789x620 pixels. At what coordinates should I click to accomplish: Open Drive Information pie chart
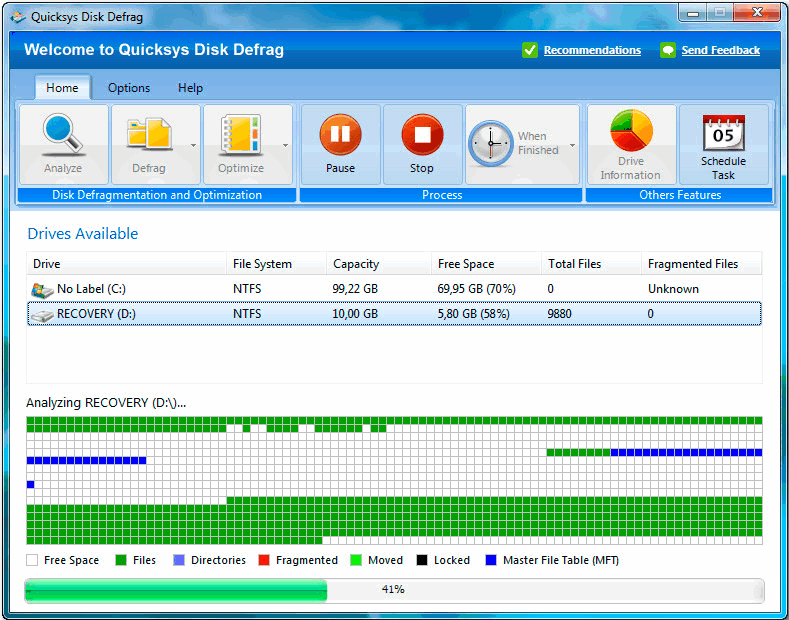631,130
